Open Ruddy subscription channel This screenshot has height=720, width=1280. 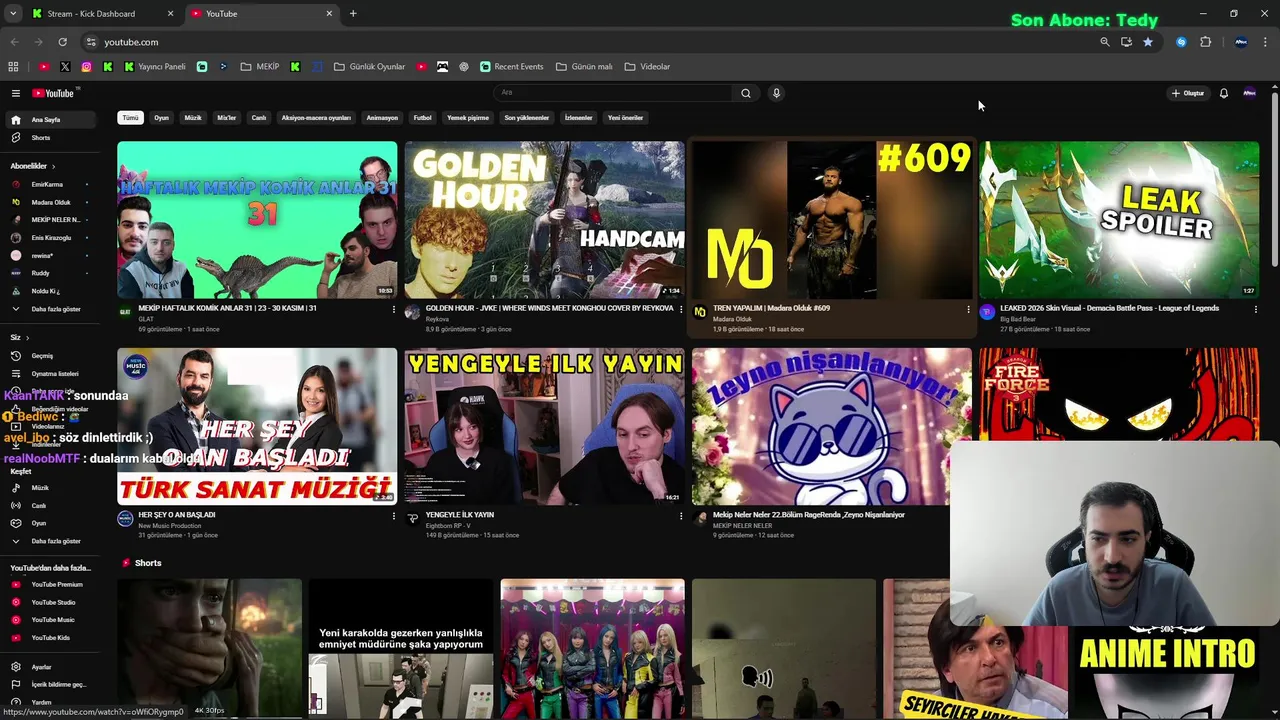50,273
